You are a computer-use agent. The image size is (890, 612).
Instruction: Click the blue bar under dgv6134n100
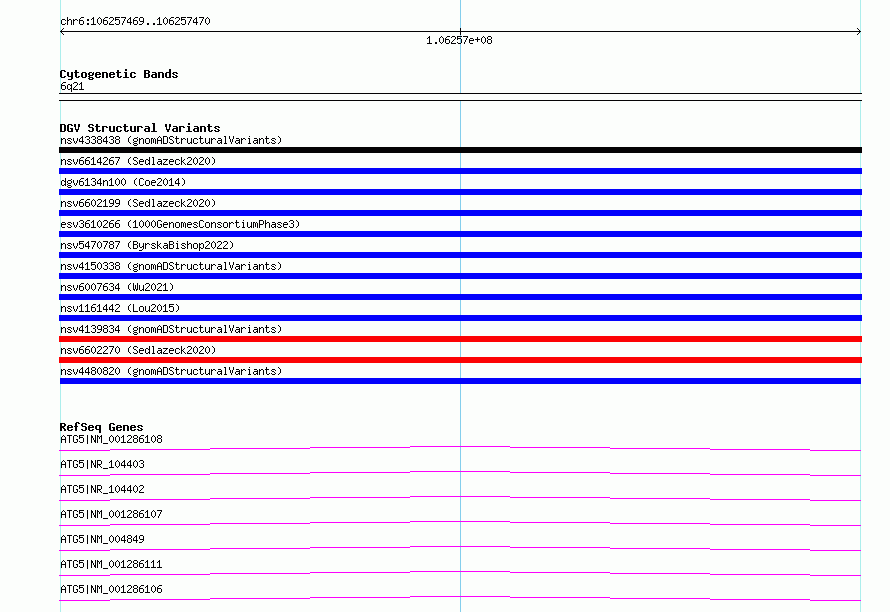(460, 192)
